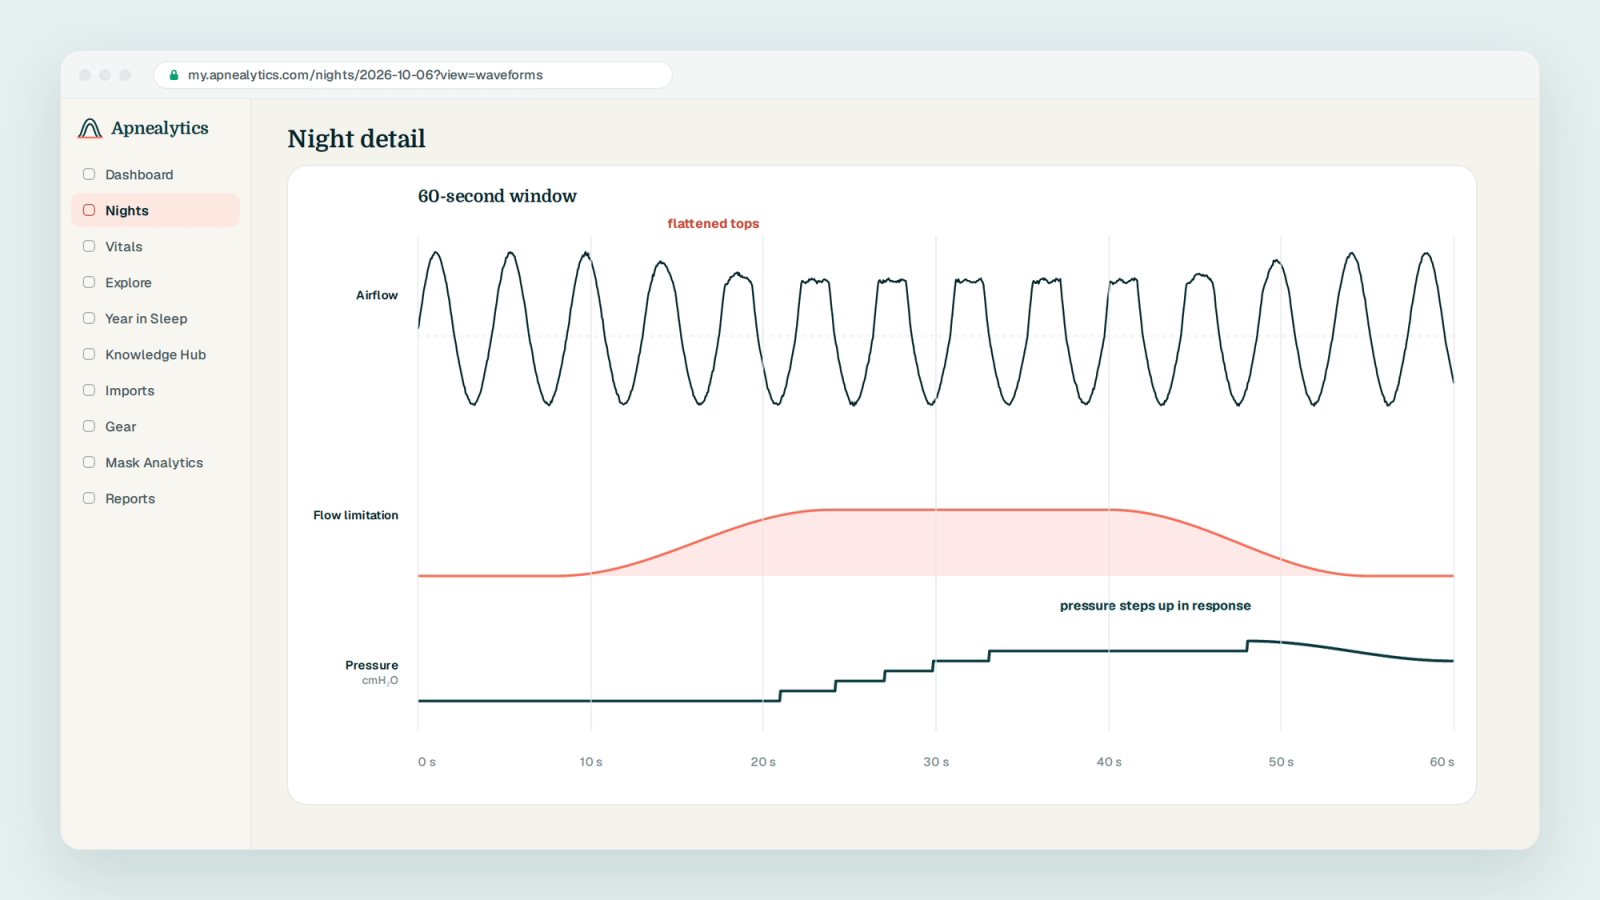Open the Dashboard page
This screenshot has width=1600, height=900.
pyautogui.click(x=155, y=174)
